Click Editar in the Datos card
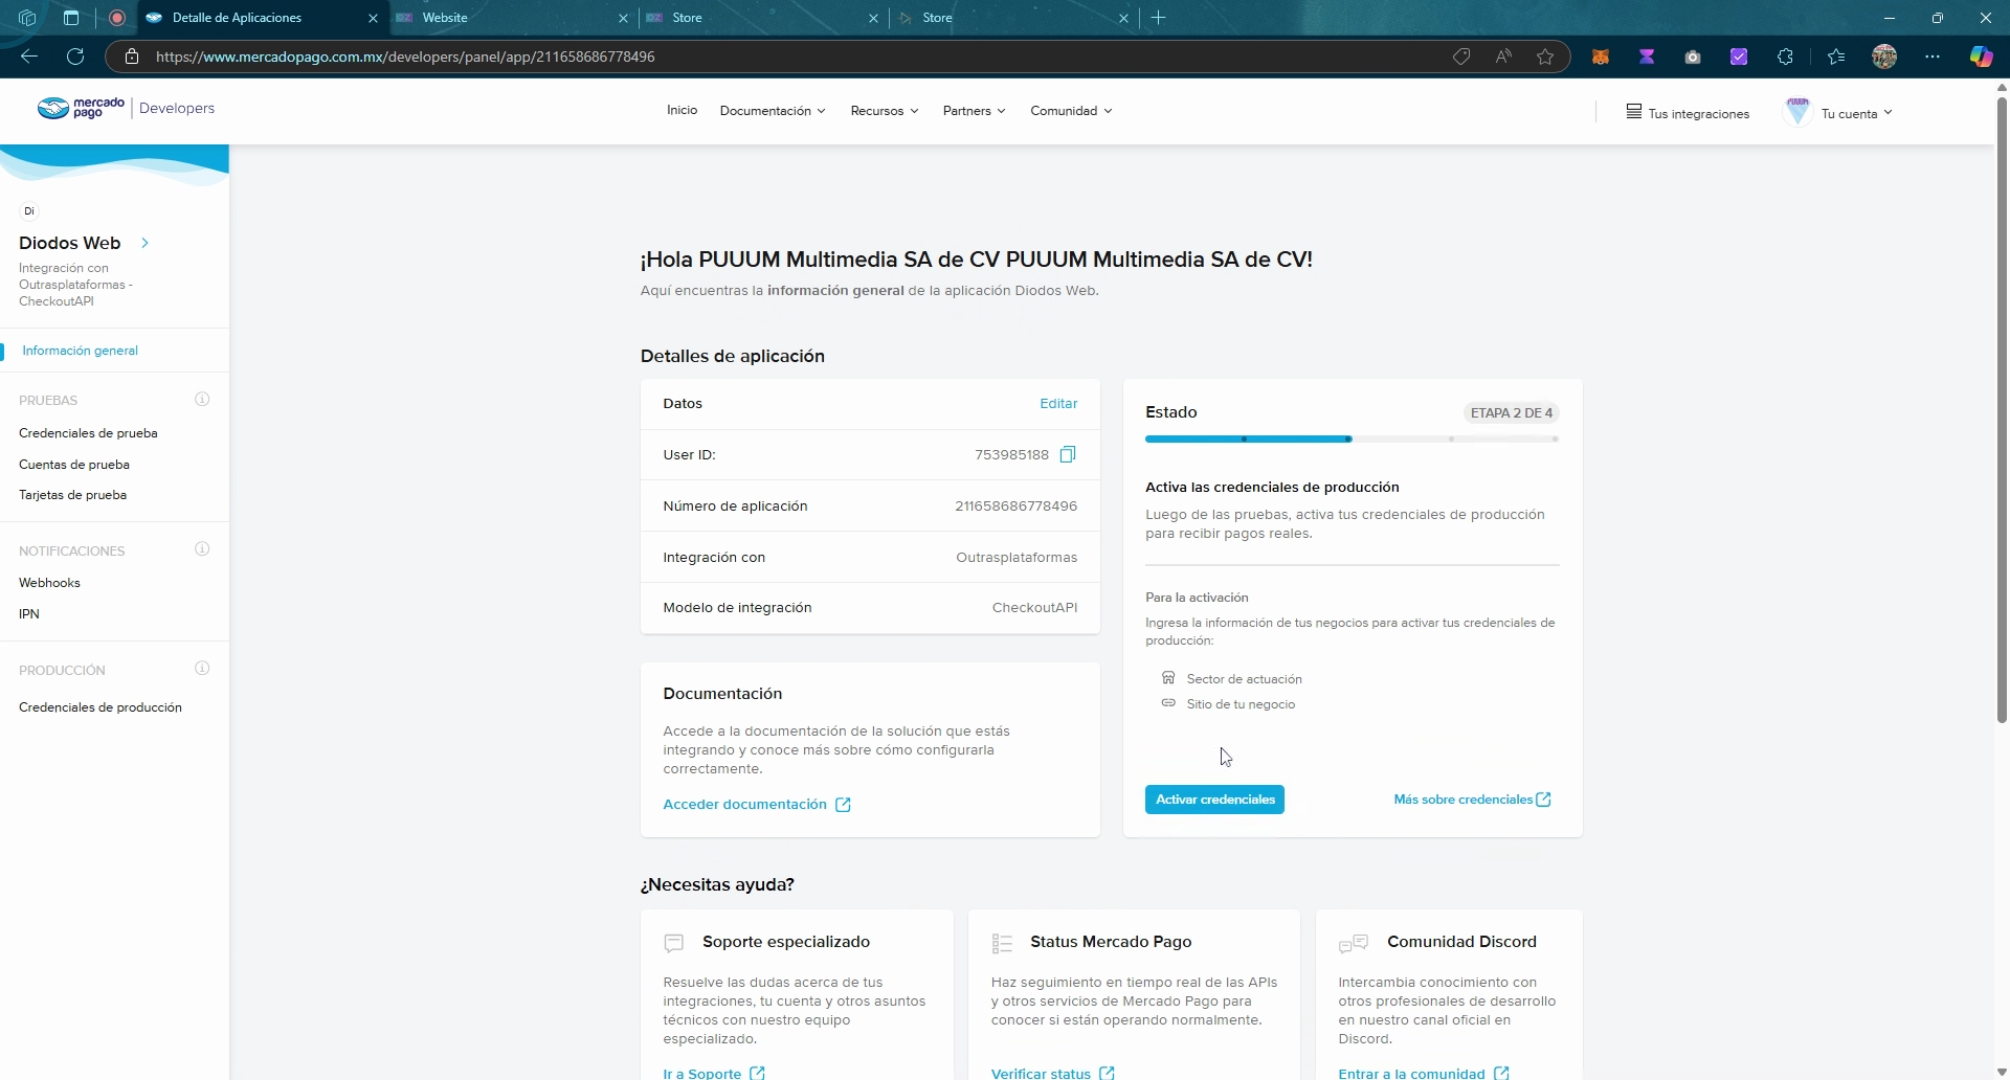 point(1058,403)
